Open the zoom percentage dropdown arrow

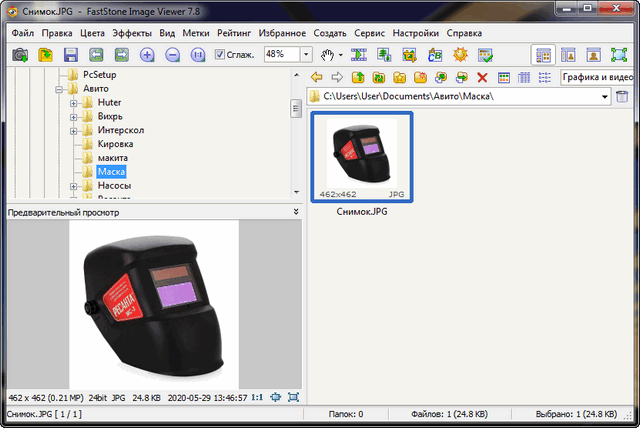tap(306, 54)
